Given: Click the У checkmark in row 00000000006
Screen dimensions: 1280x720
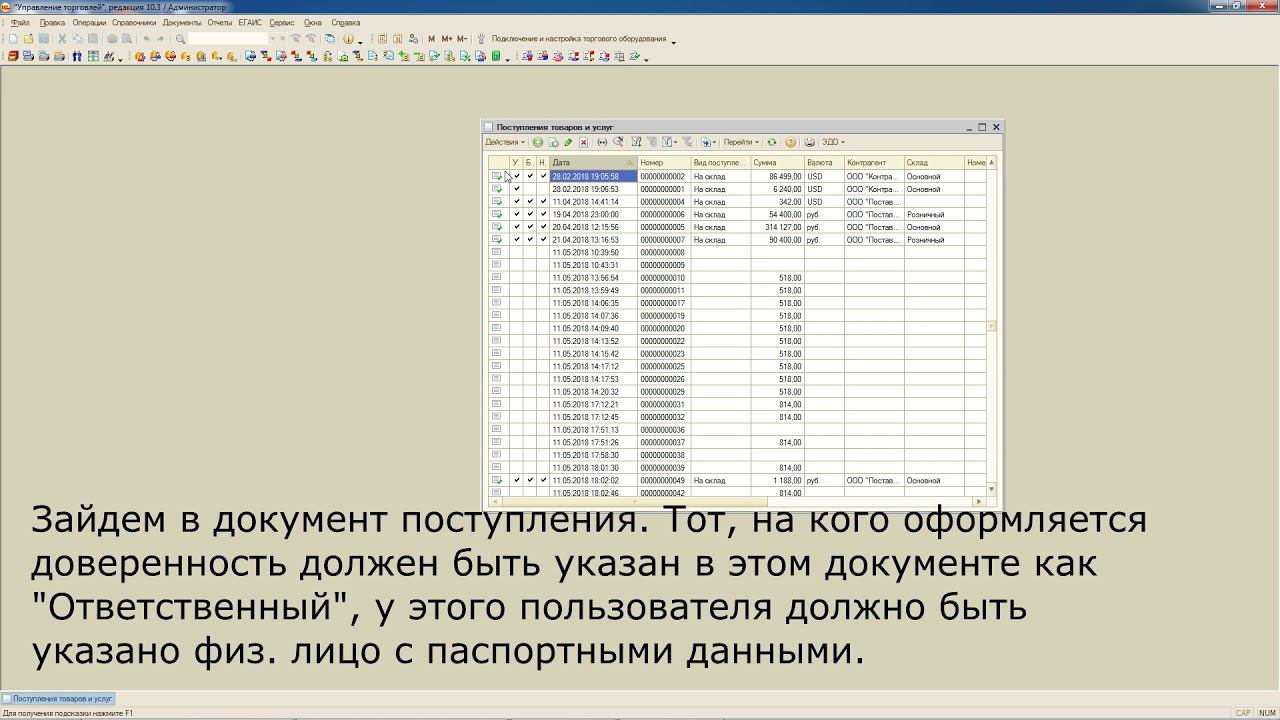Looking at the screenshot, I should [x=517, y=214].
